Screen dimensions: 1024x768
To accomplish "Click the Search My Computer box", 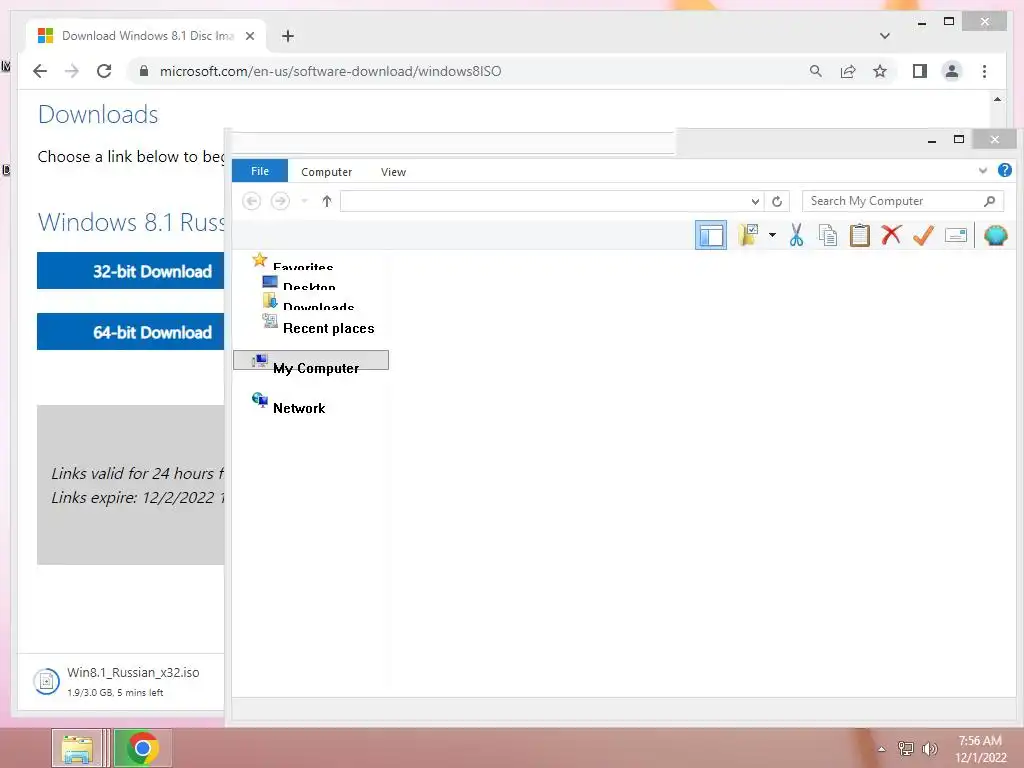I will (901, 201).
